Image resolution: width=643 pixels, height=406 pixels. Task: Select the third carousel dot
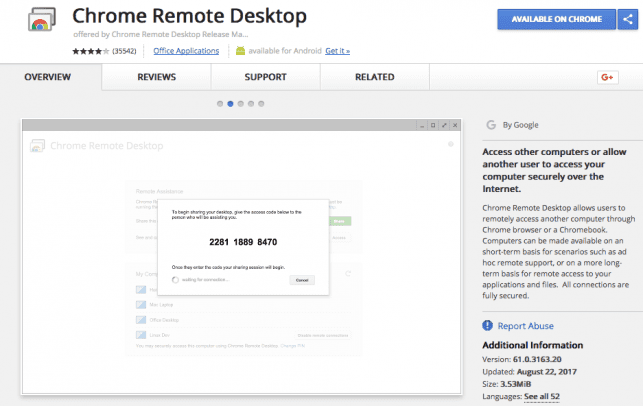tap(240, 104)
